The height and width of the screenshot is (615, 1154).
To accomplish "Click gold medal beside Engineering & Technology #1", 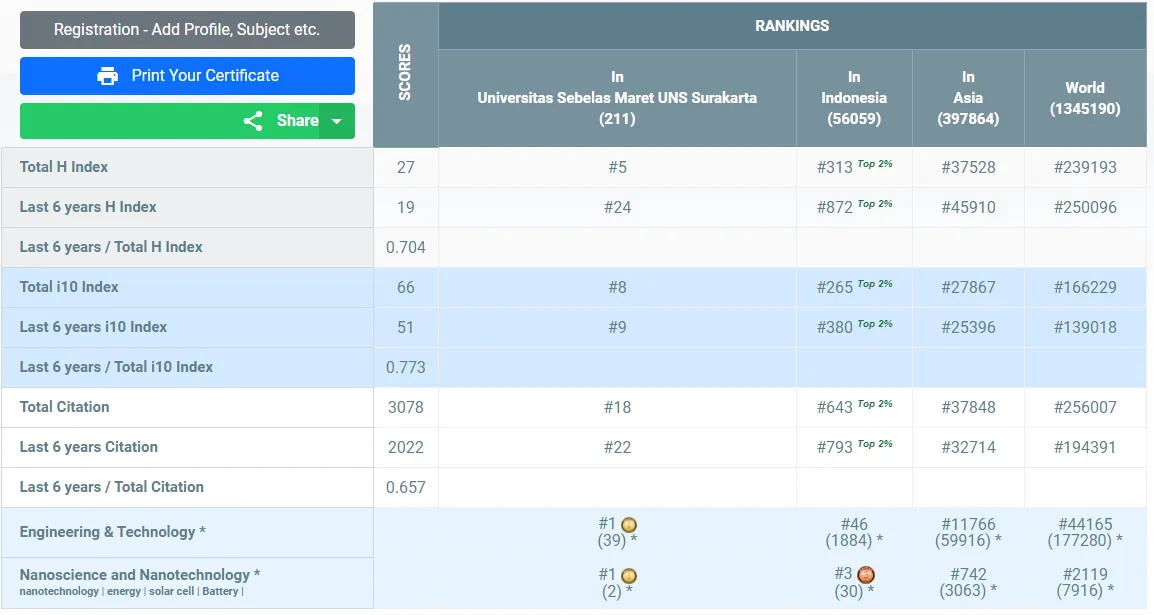I will 629,525.
